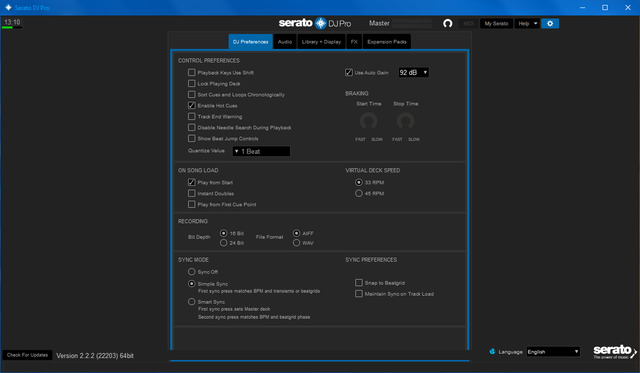Check Maintain Sync on Track Load
This screenshot has width=640, height=373.
pyautogui.click(x=359, y=293)
